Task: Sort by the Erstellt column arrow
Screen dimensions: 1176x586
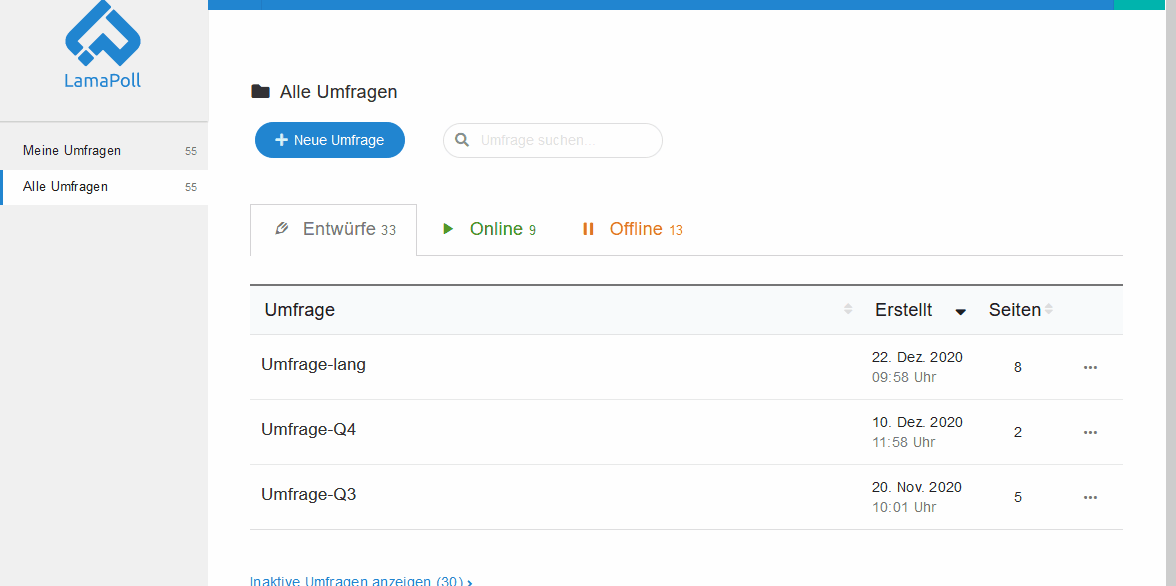Action: pyautogui.click(x=961, y=311)
